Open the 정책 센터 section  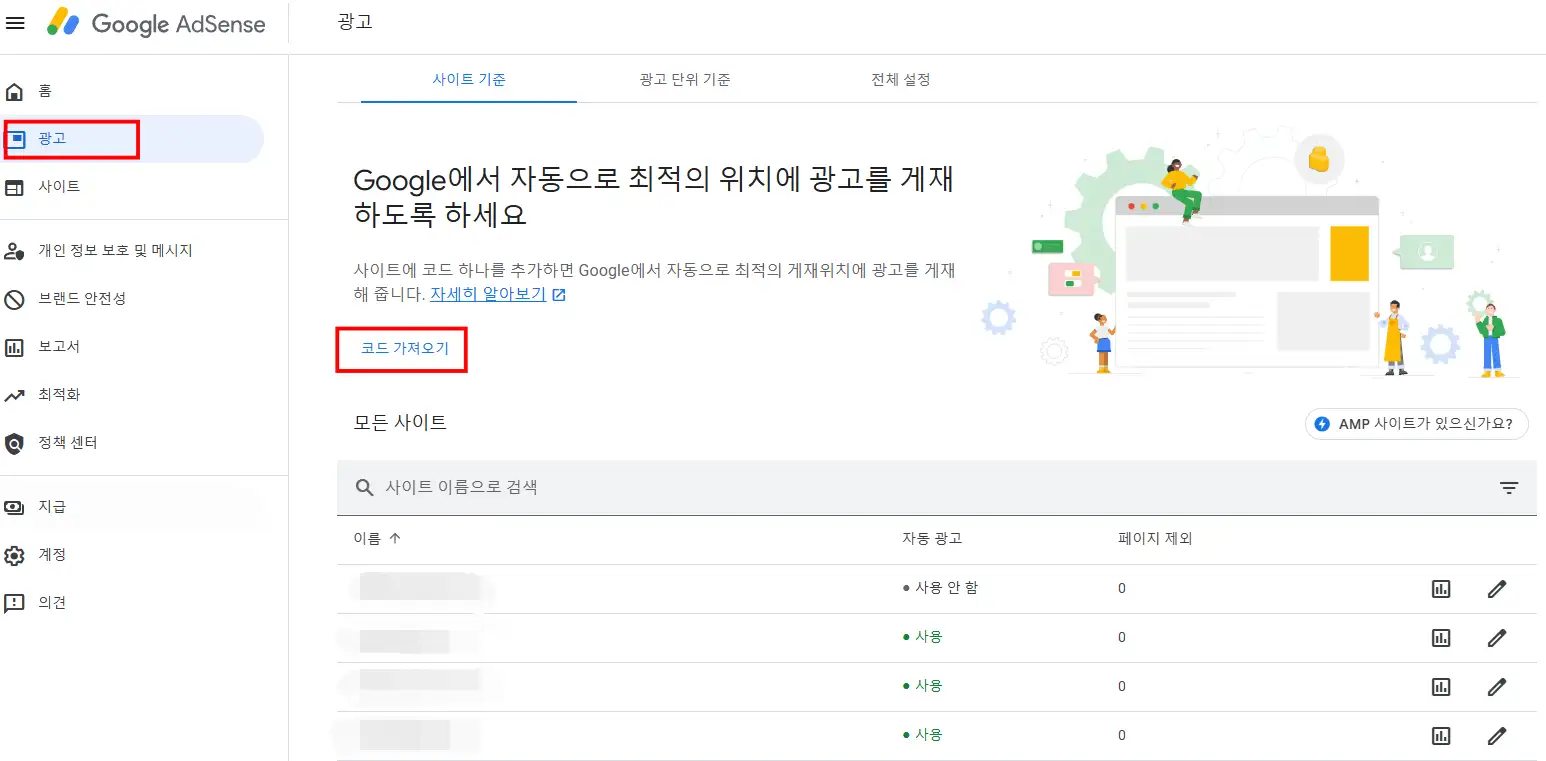coord(67,441)
